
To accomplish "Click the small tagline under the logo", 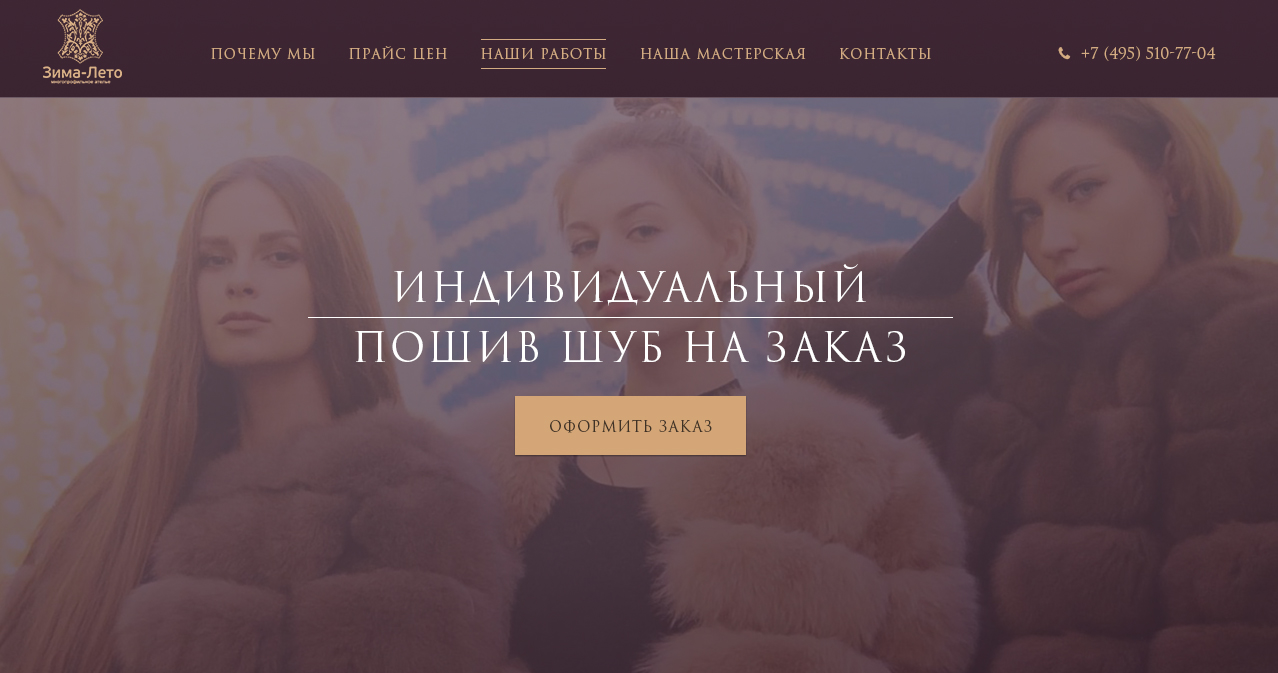I will click(x=82, y=82).
